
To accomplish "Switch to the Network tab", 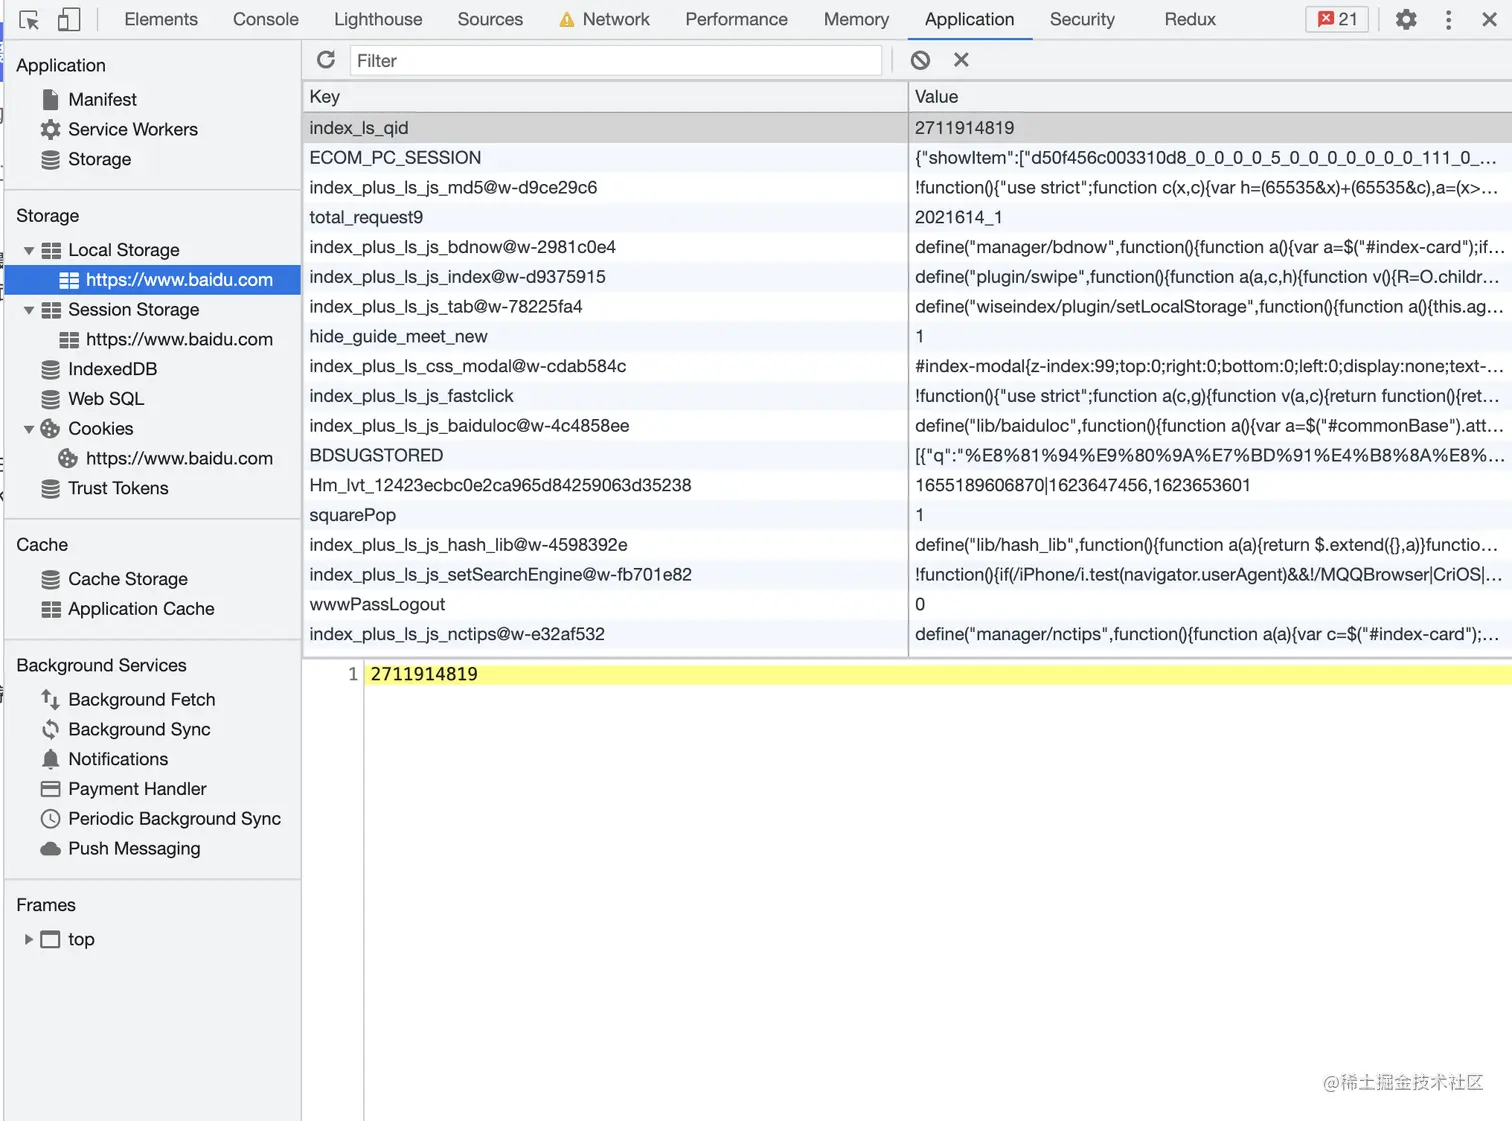I will pyautogui.click(x=615, y=19).
